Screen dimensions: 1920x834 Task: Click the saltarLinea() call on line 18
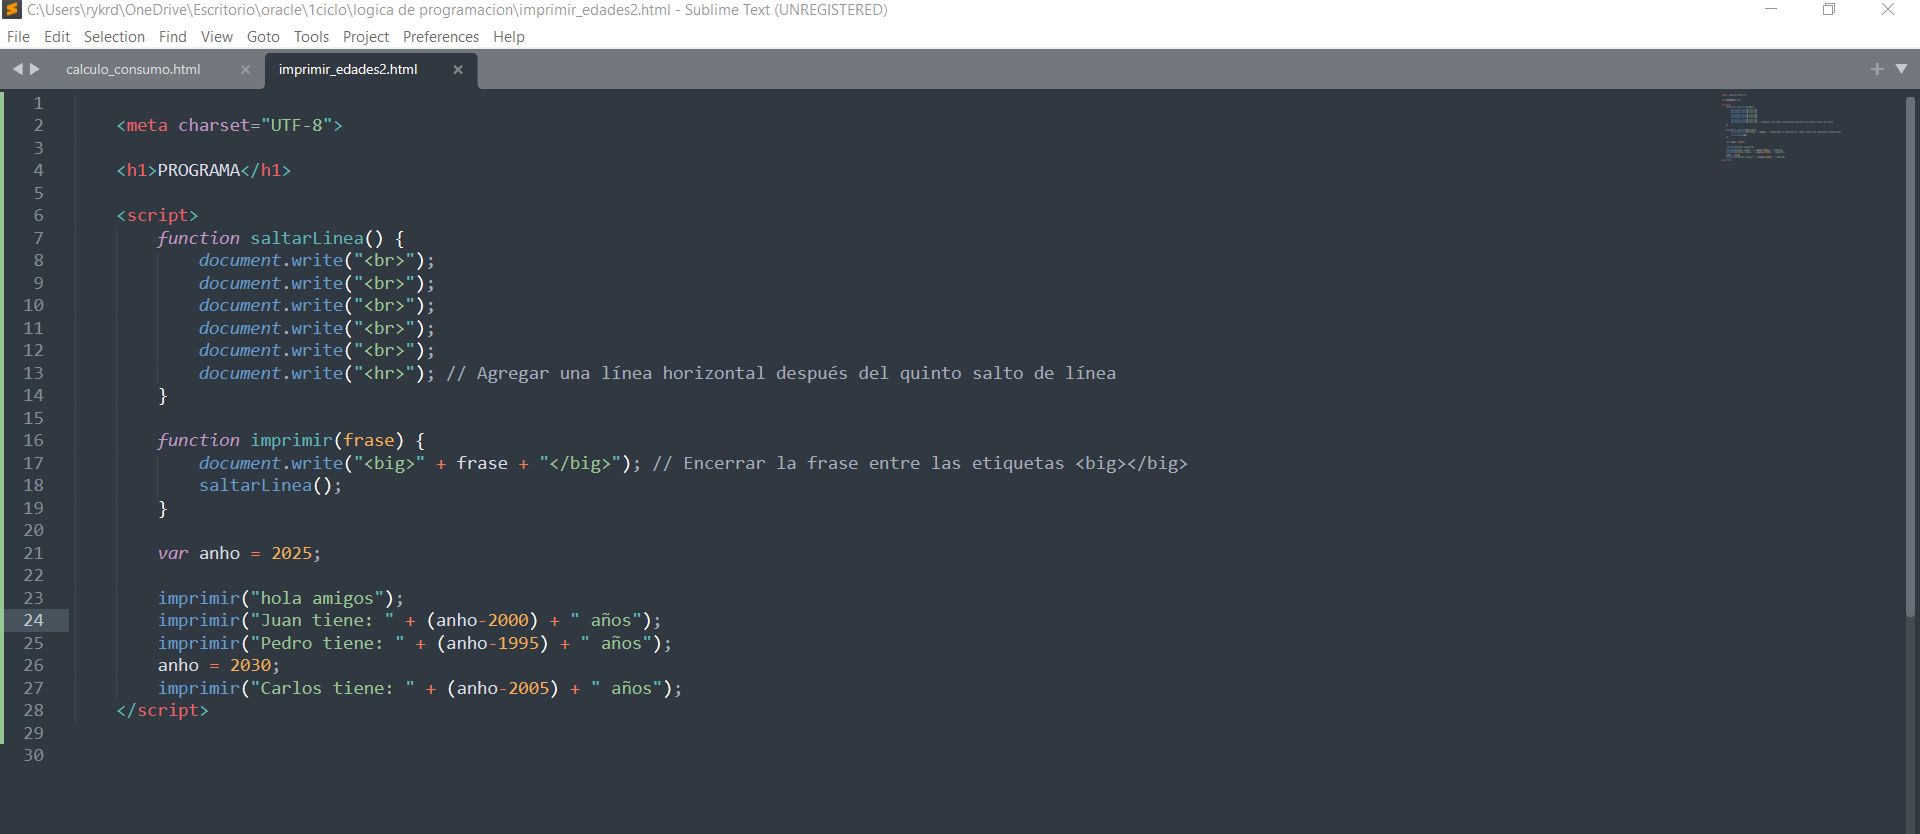tap(270, 485)
